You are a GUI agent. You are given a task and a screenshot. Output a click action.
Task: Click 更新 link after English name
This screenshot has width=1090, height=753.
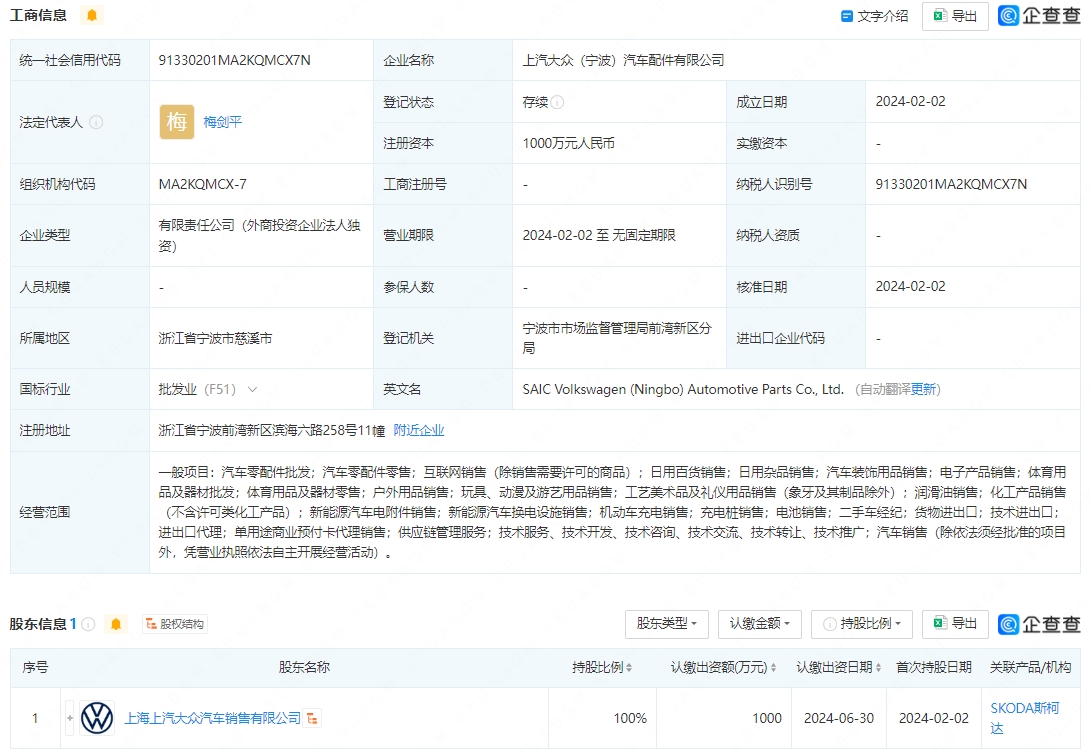pyautogui.click(x=923, y=389)
